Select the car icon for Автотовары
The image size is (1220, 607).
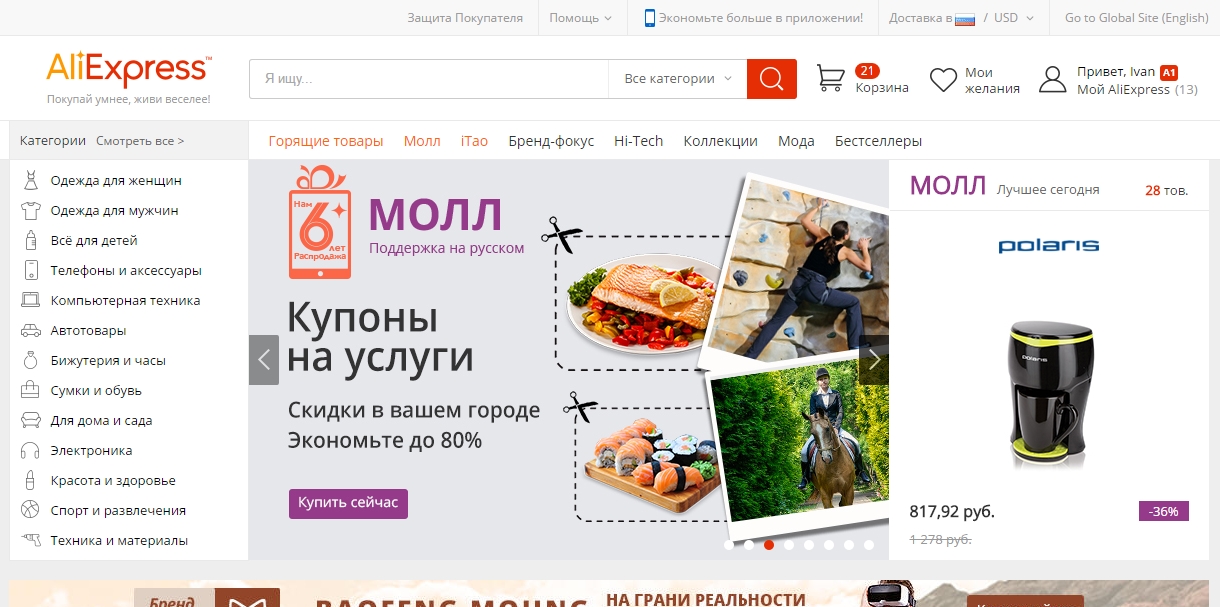[x=31, y=331]
